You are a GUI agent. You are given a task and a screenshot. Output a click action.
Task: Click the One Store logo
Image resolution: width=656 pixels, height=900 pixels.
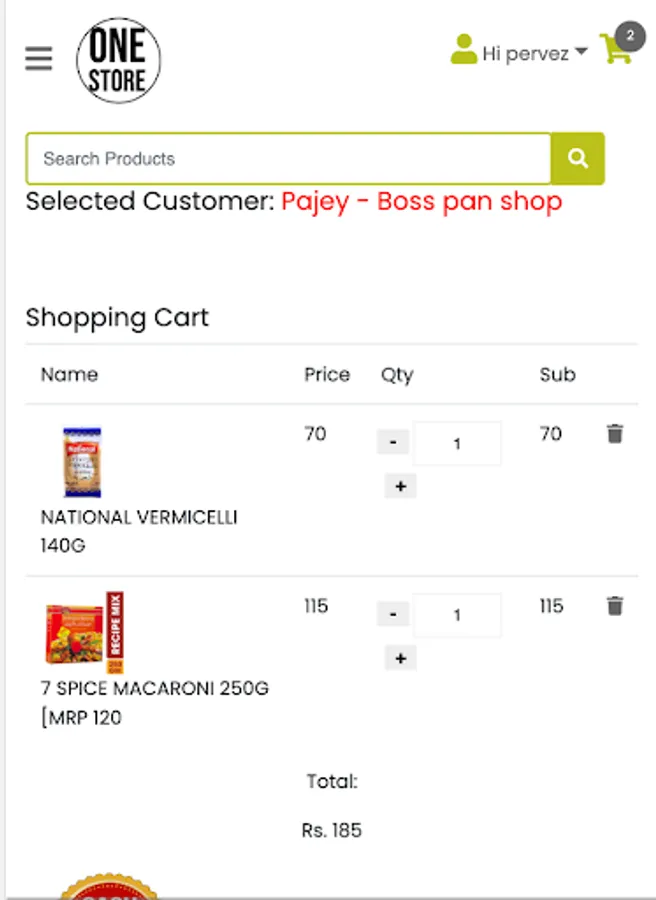[117, 60]
